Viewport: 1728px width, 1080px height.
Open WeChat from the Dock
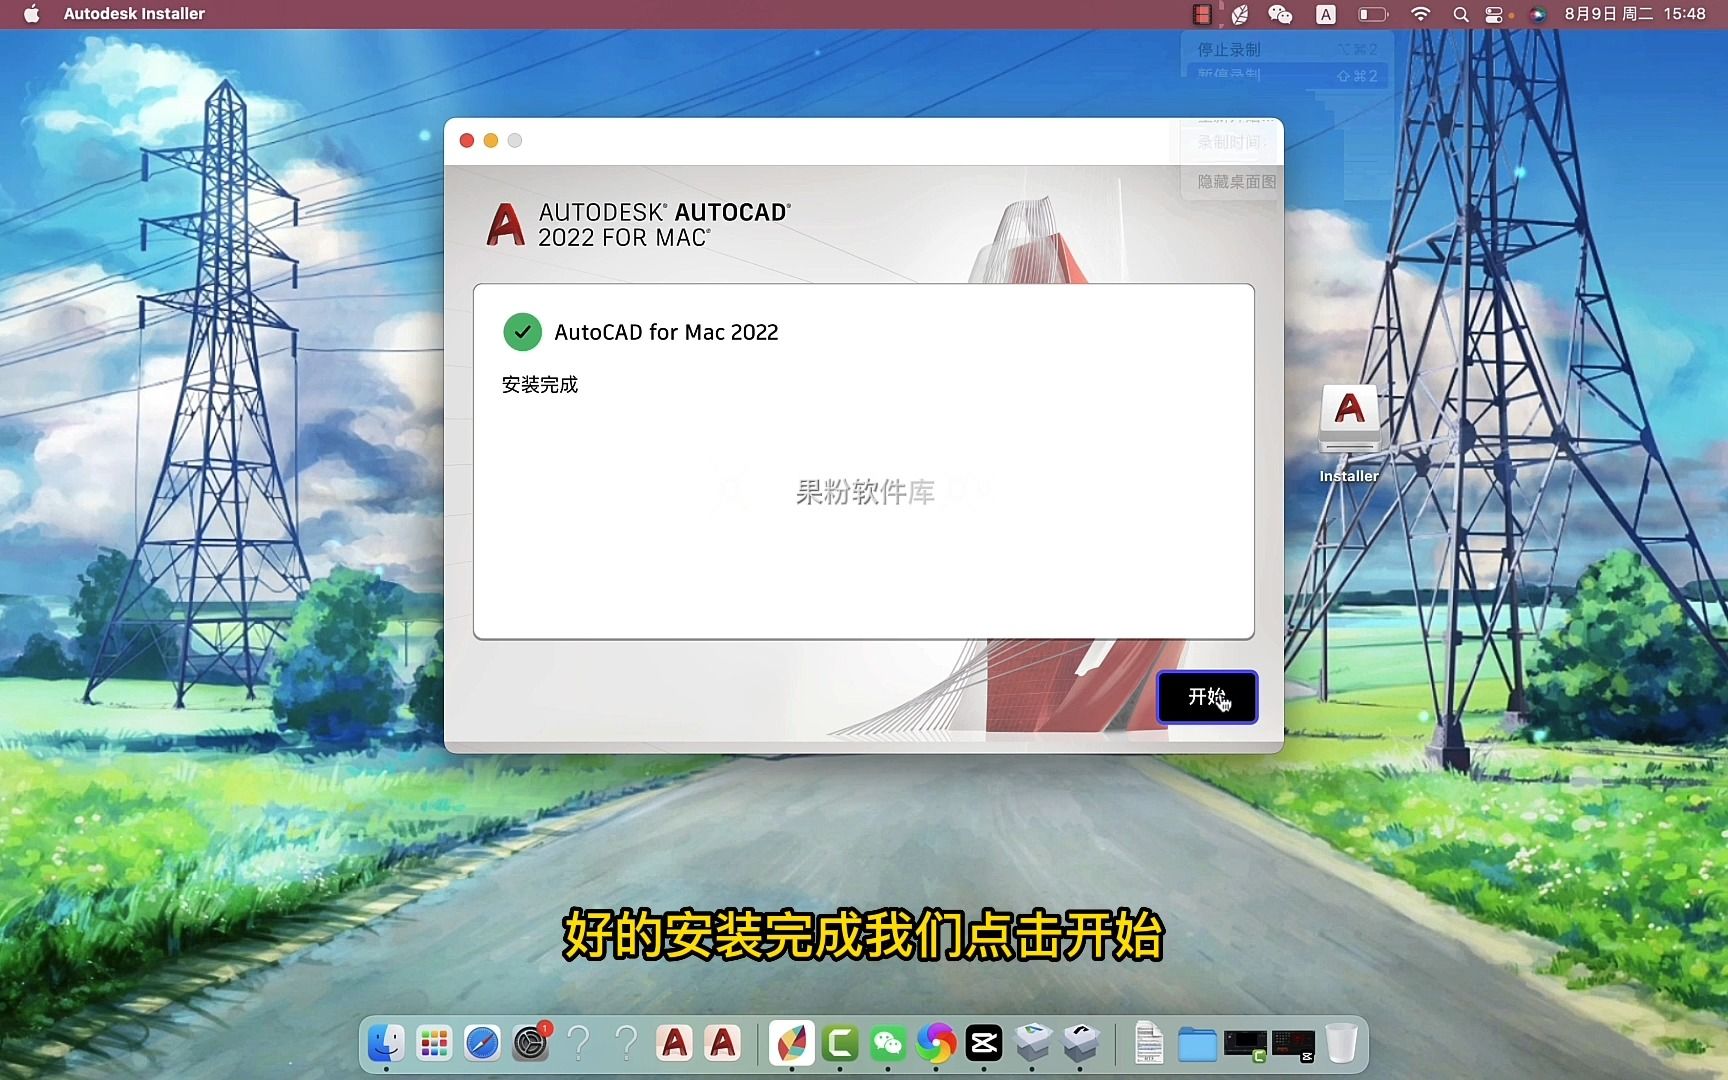(x=888, y=1043)
